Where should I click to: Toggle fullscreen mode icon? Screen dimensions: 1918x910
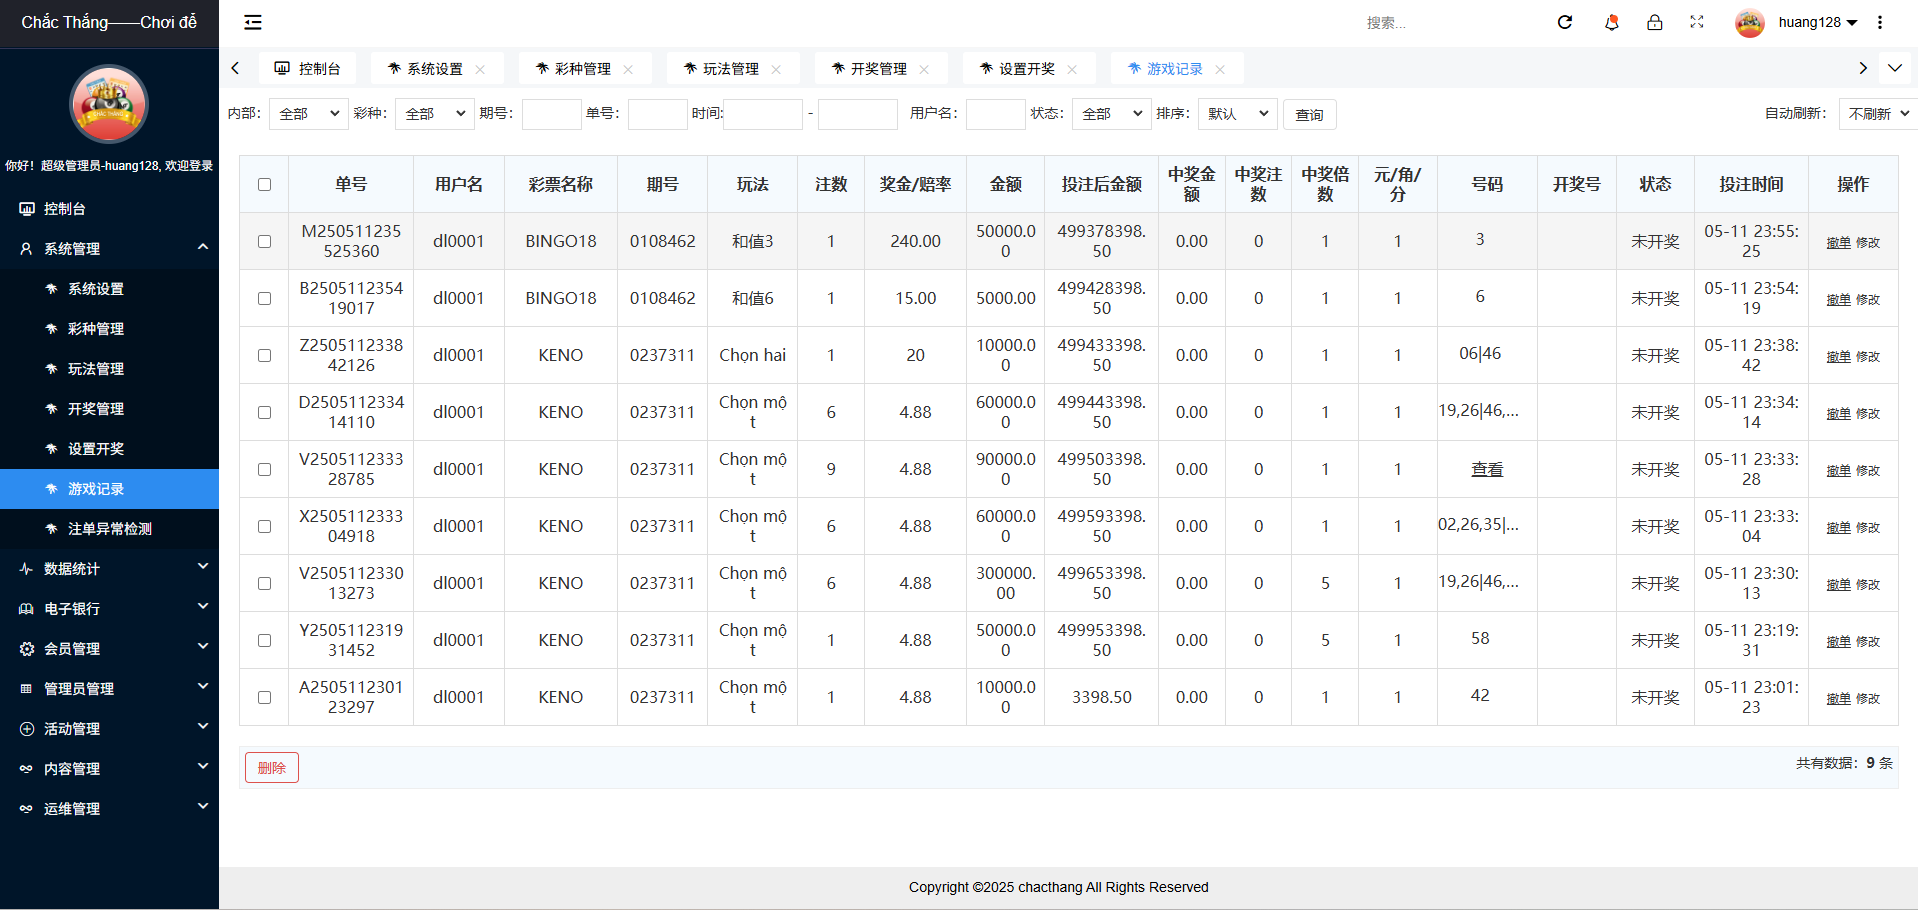point(1697,22)
